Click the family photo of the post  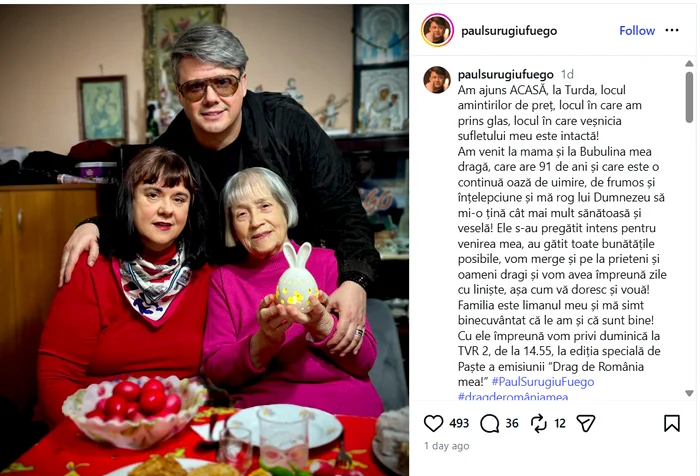[204, 240]
